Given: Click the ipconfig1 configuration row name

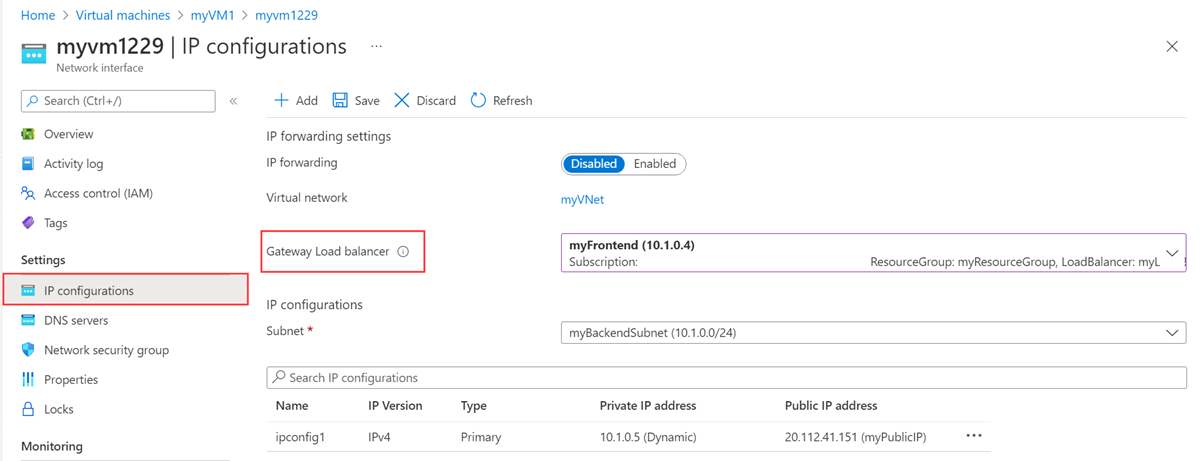Looking at the screenshot, I should (300, 437).
